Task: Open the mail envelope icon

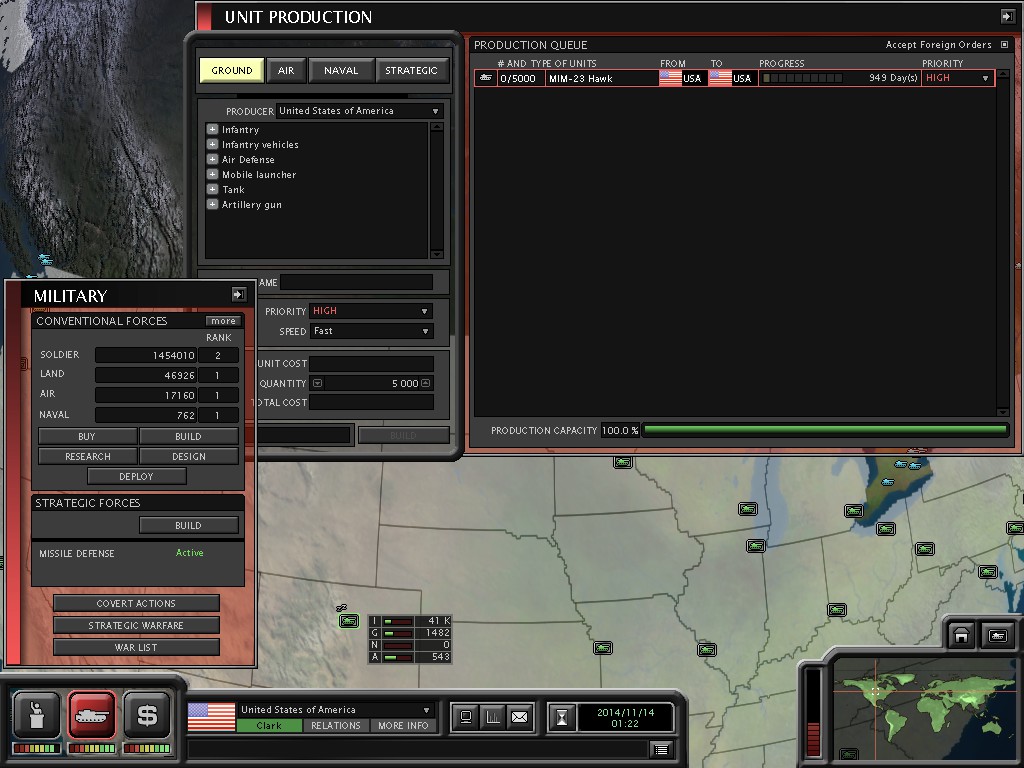Action: tap(520, 717)
